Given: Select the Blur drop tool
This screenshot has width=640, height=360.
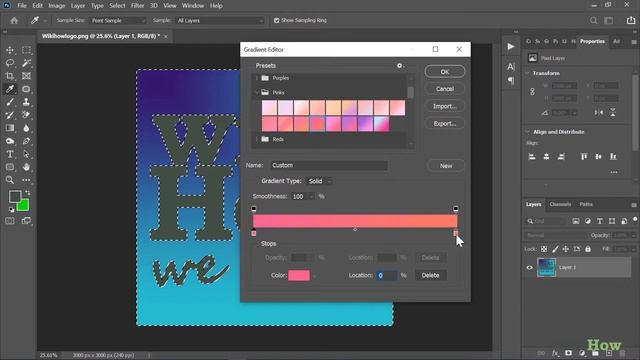Looking at the screenshot, I should 26,128.
